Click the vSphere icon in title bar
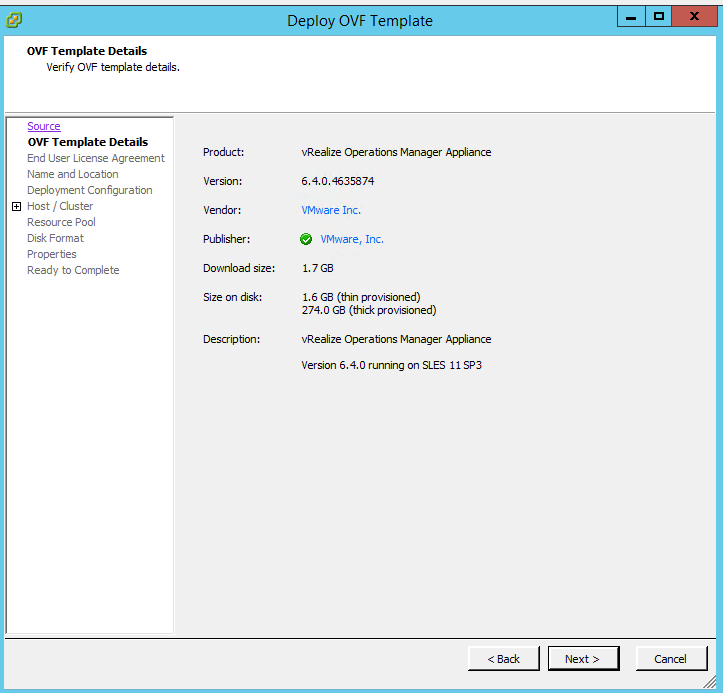 click(x=15, y=19)
